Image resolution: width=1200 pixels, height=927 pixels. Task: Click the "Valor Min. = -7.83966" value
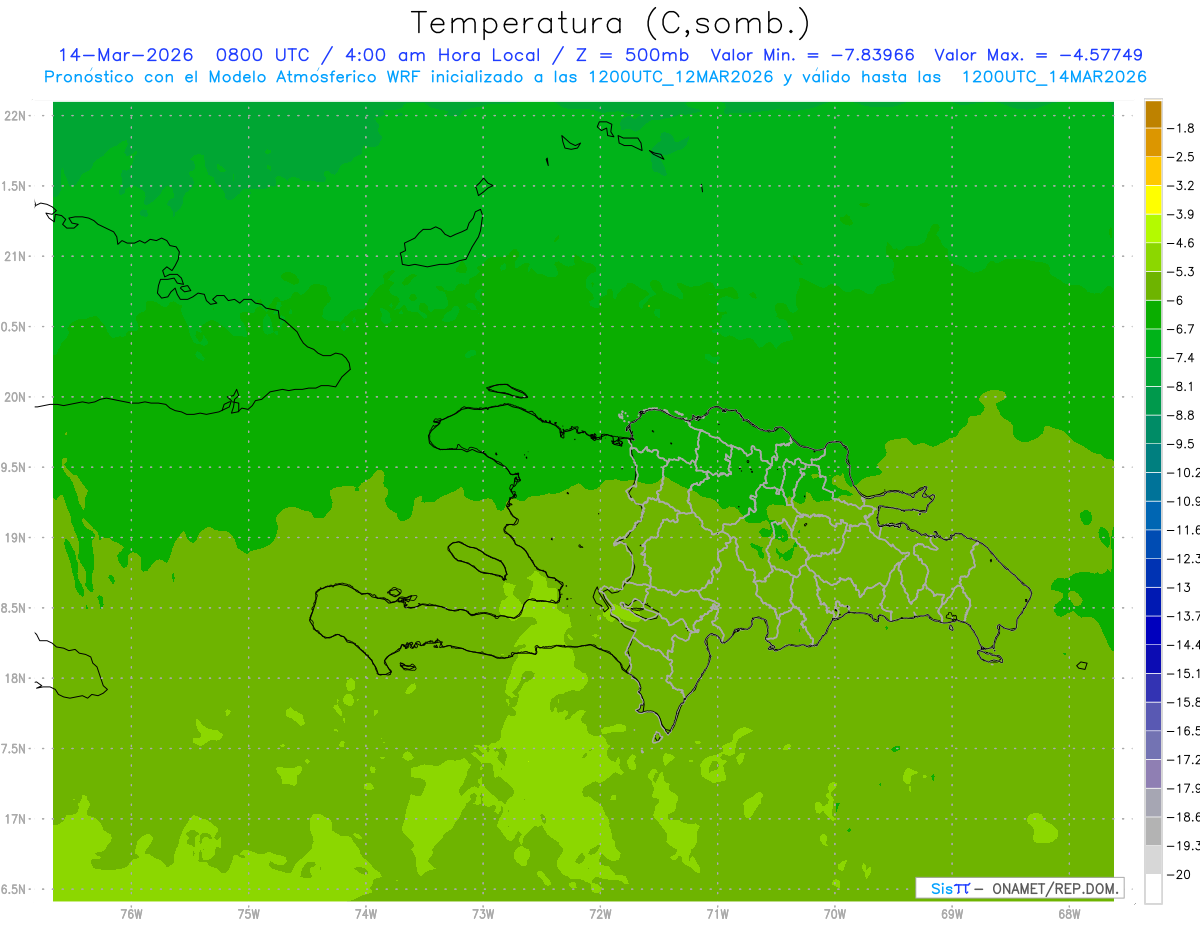[x=812, y=55]
